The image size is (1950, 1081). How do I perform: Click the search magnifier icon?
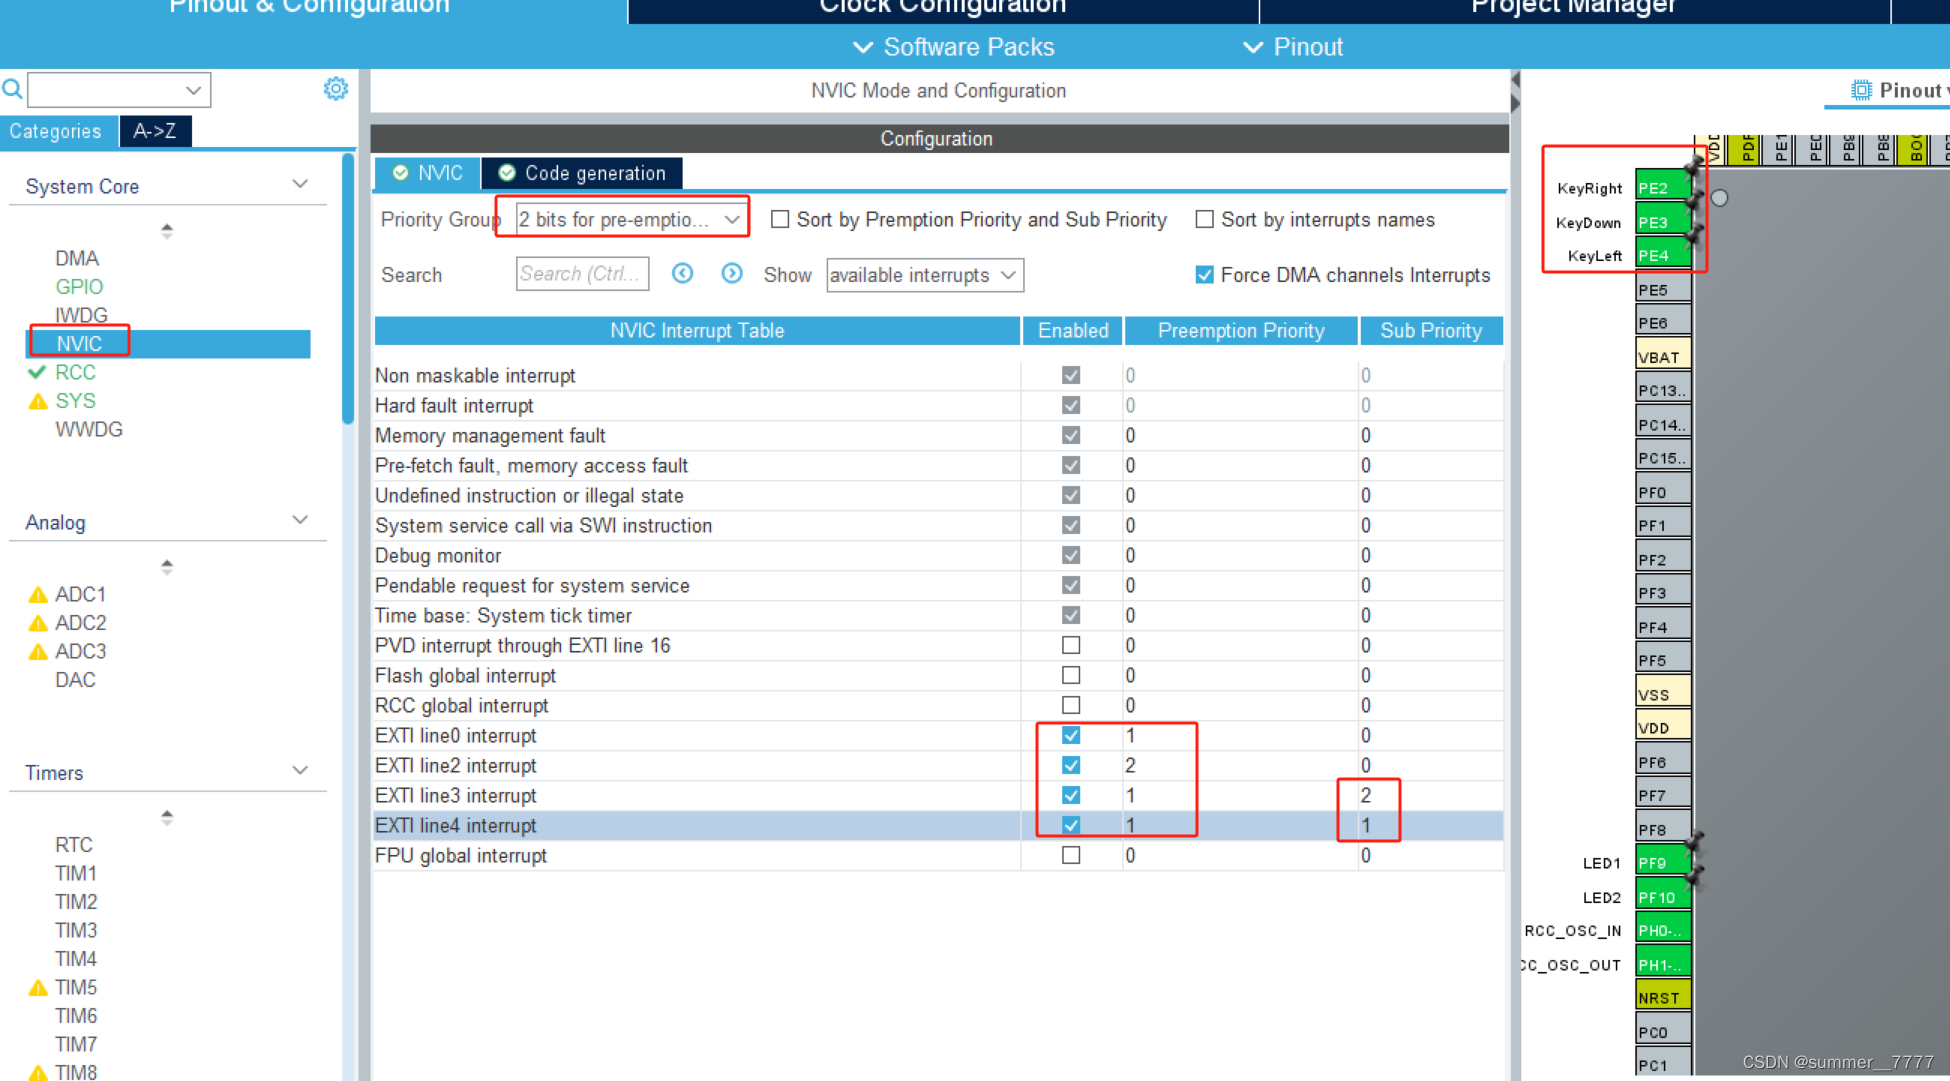(12, 89)
